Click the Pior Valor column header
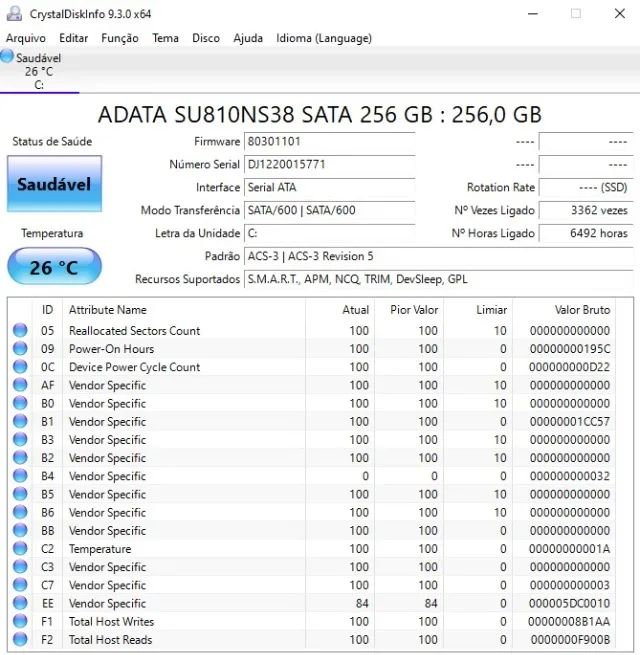 pyautogui.click(x=409, y=310)
